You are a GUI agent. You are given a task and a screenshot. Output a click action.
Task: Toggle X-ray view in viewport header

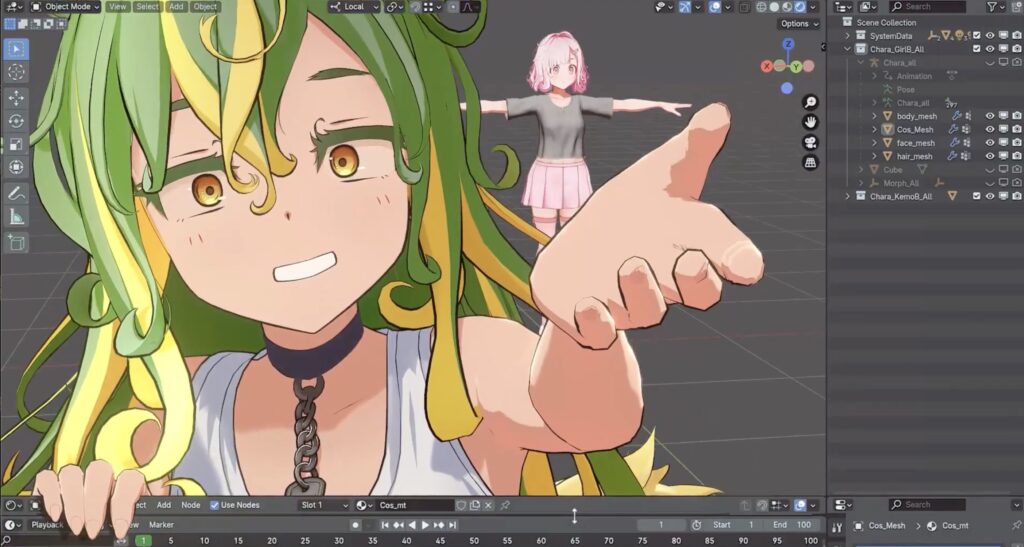coord(744,7)
